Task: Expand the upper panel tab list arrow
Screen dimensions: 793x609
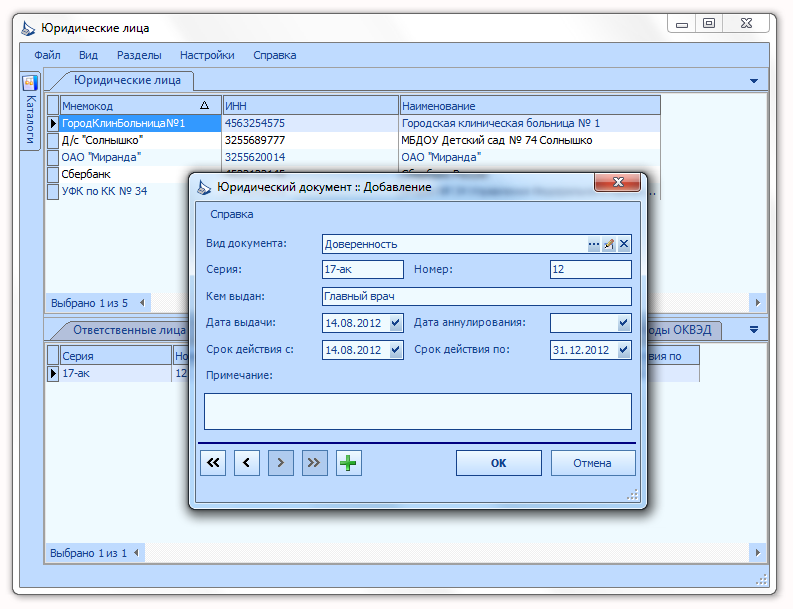Action: click(754, 81)
